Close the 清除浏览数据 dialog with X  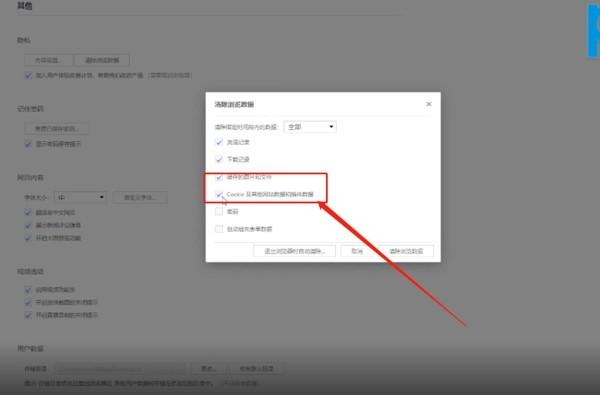tap(429, 104)
